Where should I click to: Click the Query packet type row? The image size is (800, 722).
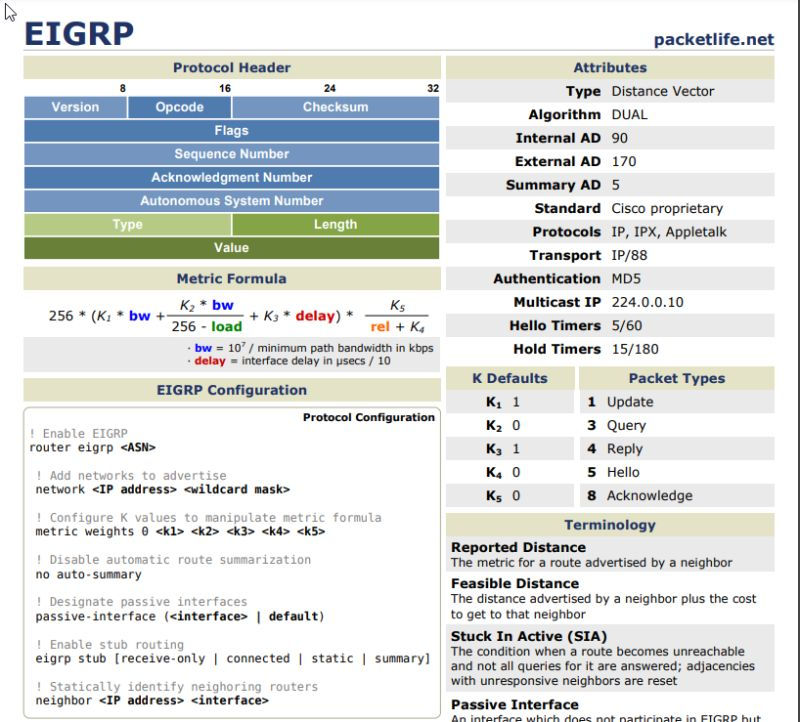[x=677, y=426]
